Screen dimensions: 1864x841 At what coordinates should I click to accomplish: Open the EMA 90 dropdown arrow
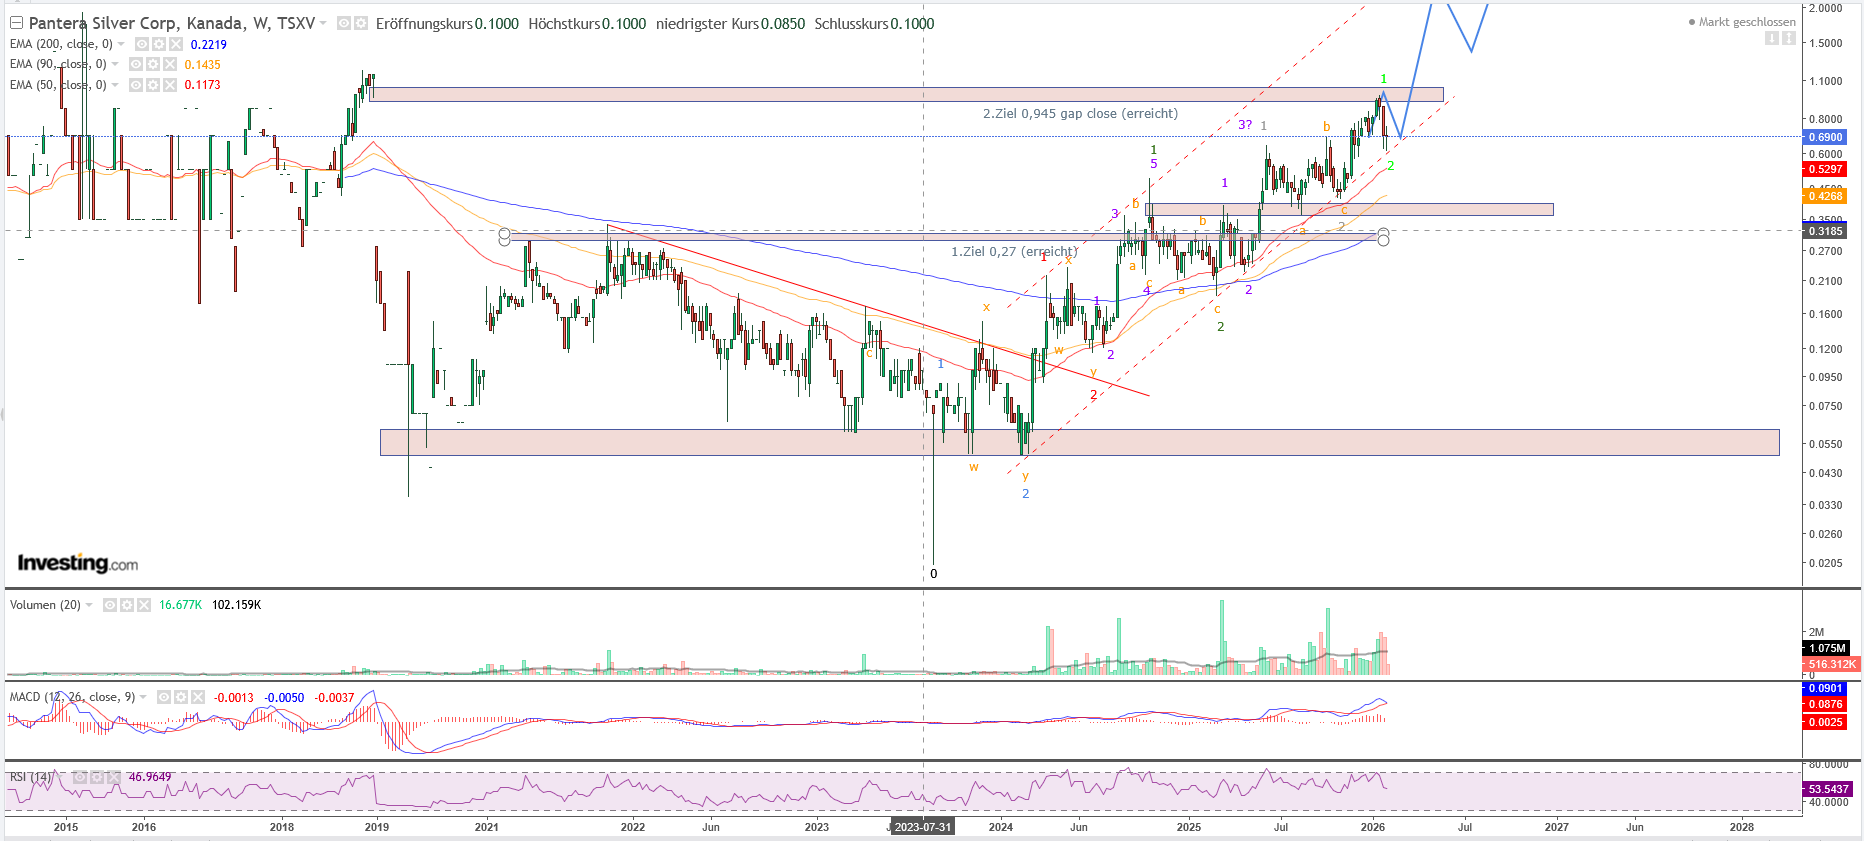tap(115, 64)
